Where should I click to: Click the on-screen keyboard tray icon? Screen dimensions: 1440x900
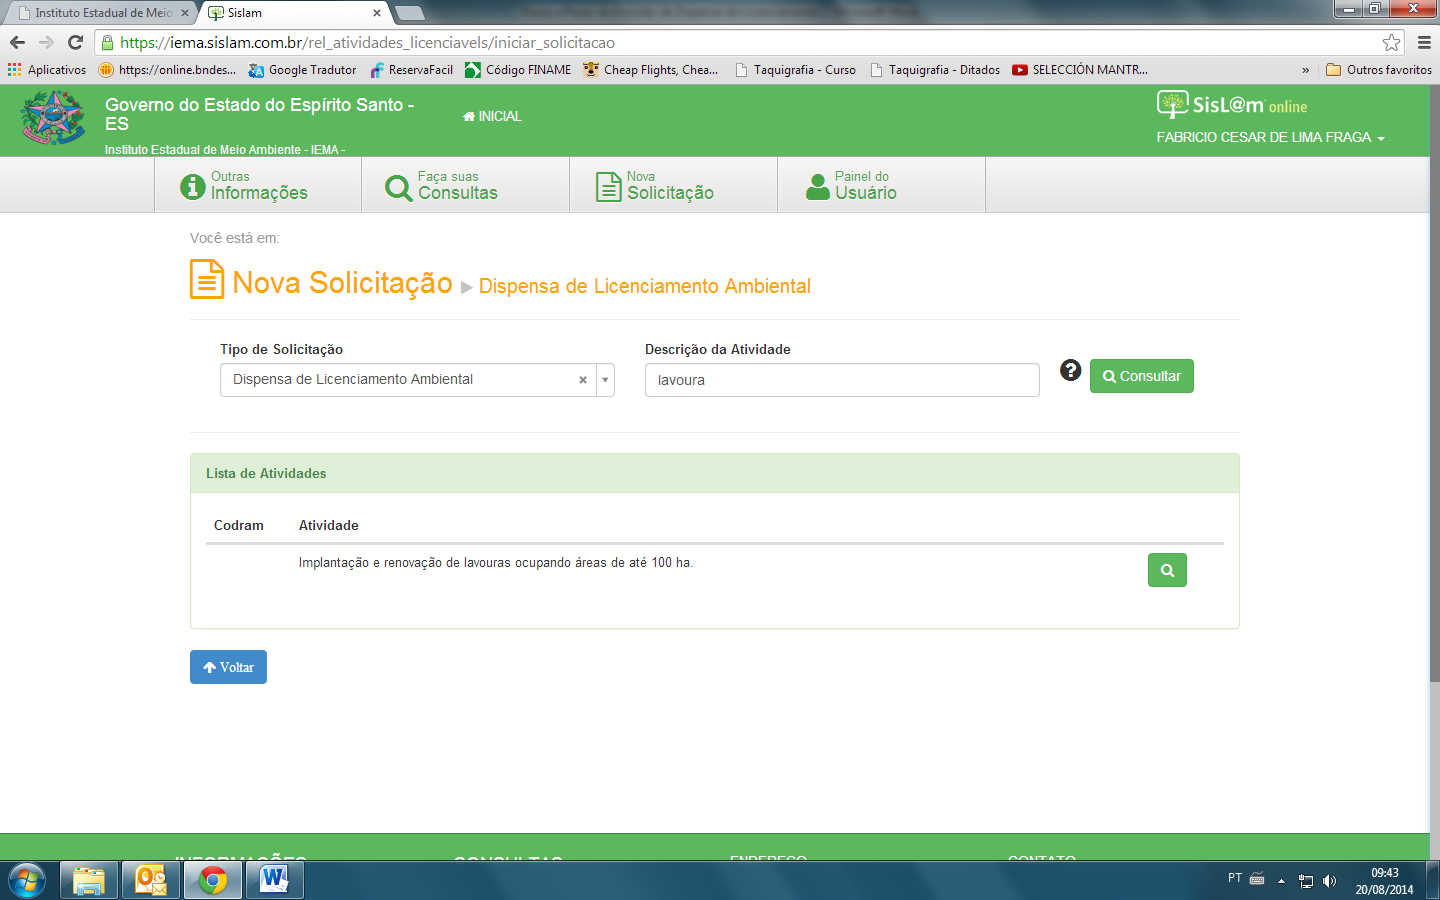tap(1257, 879)
